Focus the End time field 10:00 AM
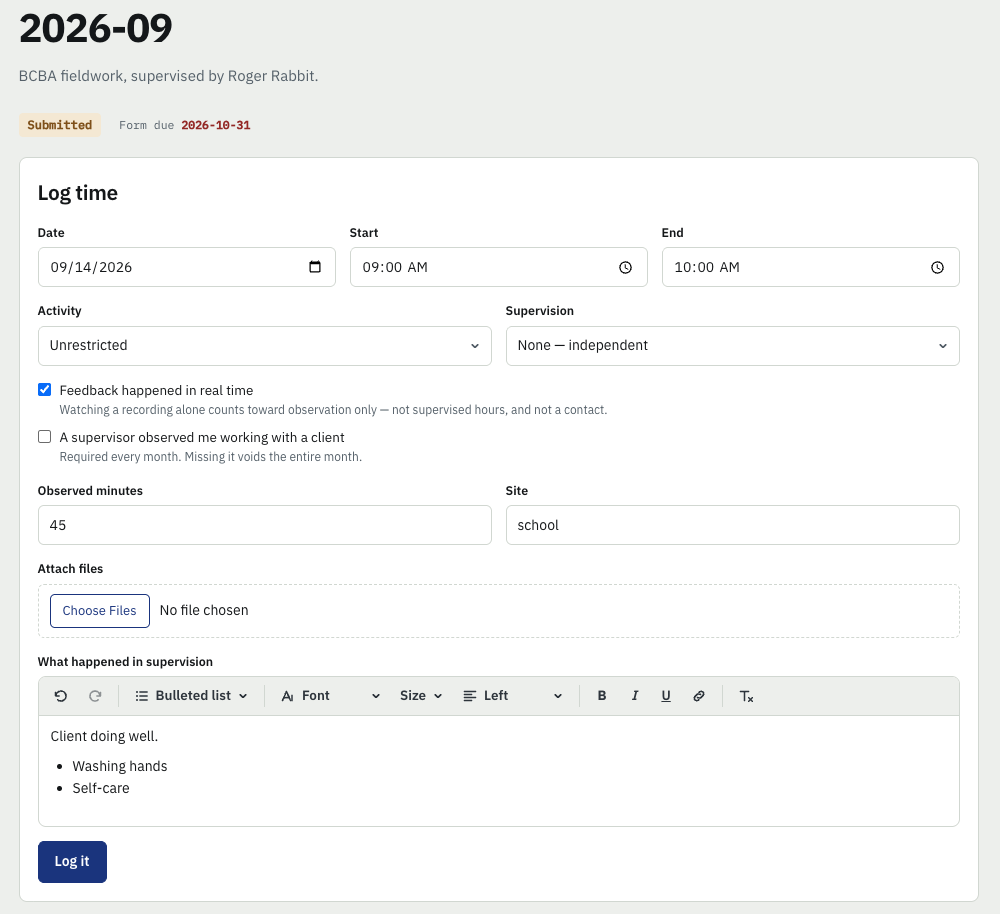This screenshot has width=1000, height=914. pyautogui.click(x=811, y=267)
